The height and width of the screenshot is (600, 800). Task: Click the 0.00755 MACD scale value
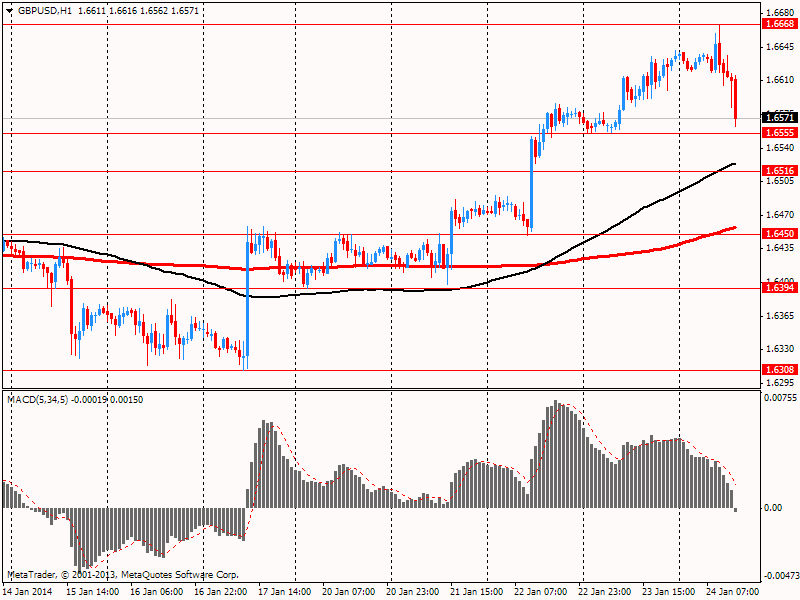779,399
